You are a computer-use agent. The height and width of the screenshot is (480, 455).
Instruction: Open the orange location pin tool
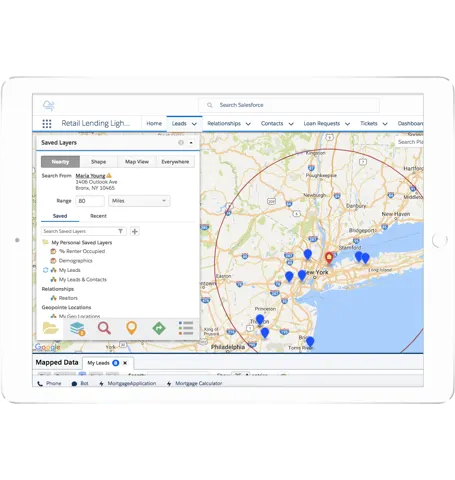(x=132, y=328)
